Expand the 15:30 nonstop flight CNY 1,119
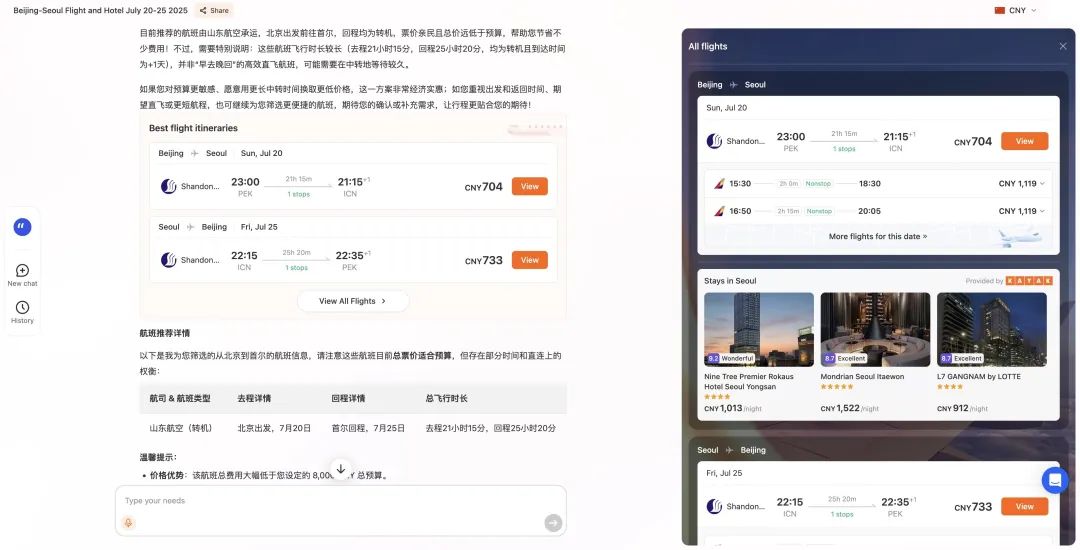1080x550 pixels. (878, 184)
